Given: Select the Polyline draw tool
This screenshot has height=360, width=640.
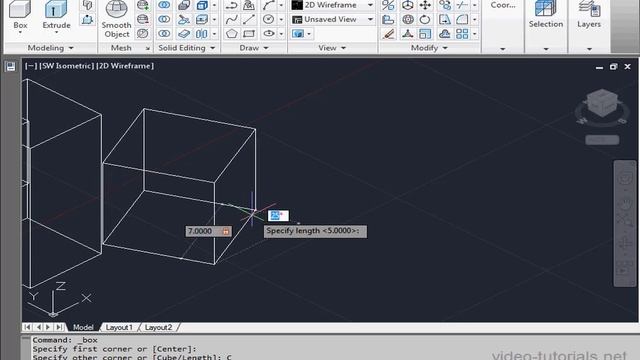Looking at the screenshot, I should [231, 5].
